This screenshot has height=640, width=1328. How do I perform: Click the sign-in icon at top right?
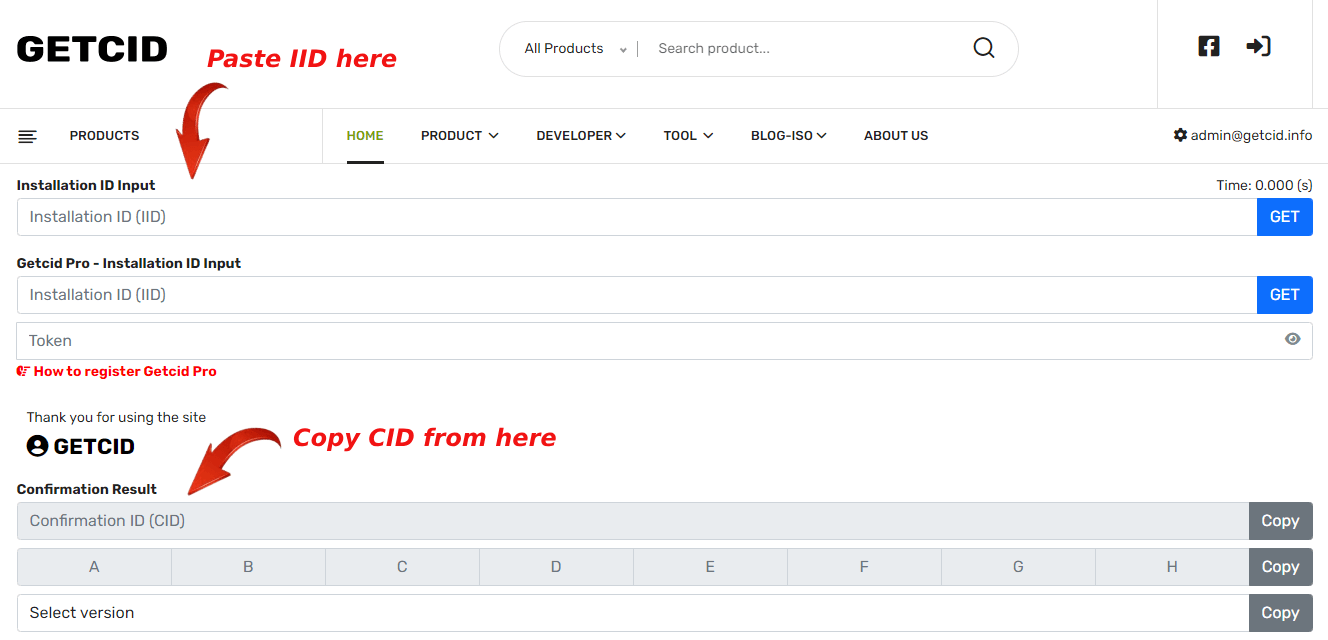click(1259, 46)
